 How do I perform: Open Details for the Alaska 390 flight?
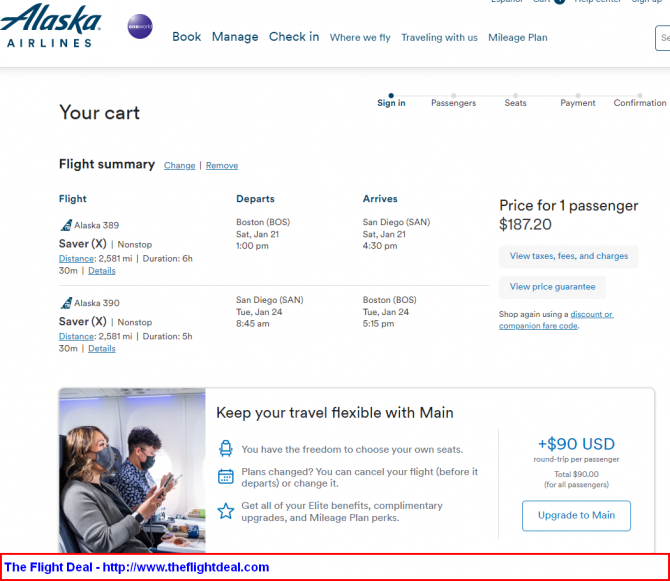102,349
